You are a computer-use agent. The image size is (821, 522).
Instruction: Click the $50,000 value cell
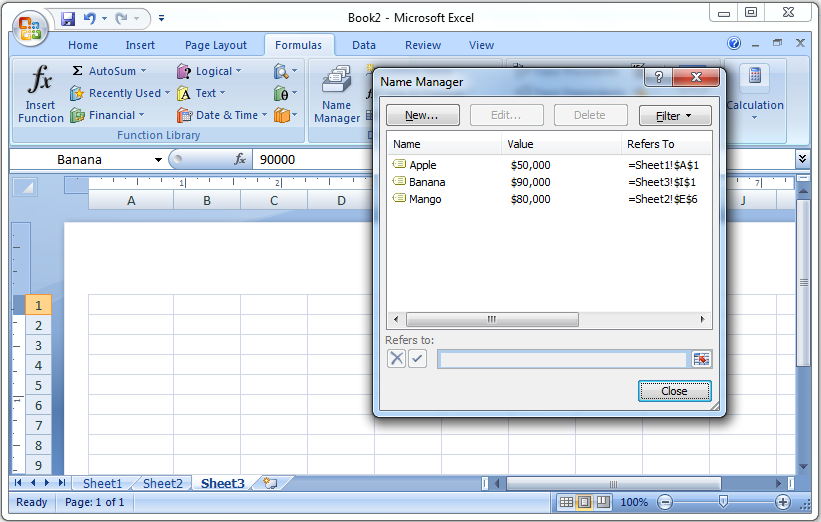tap(530, 165)
